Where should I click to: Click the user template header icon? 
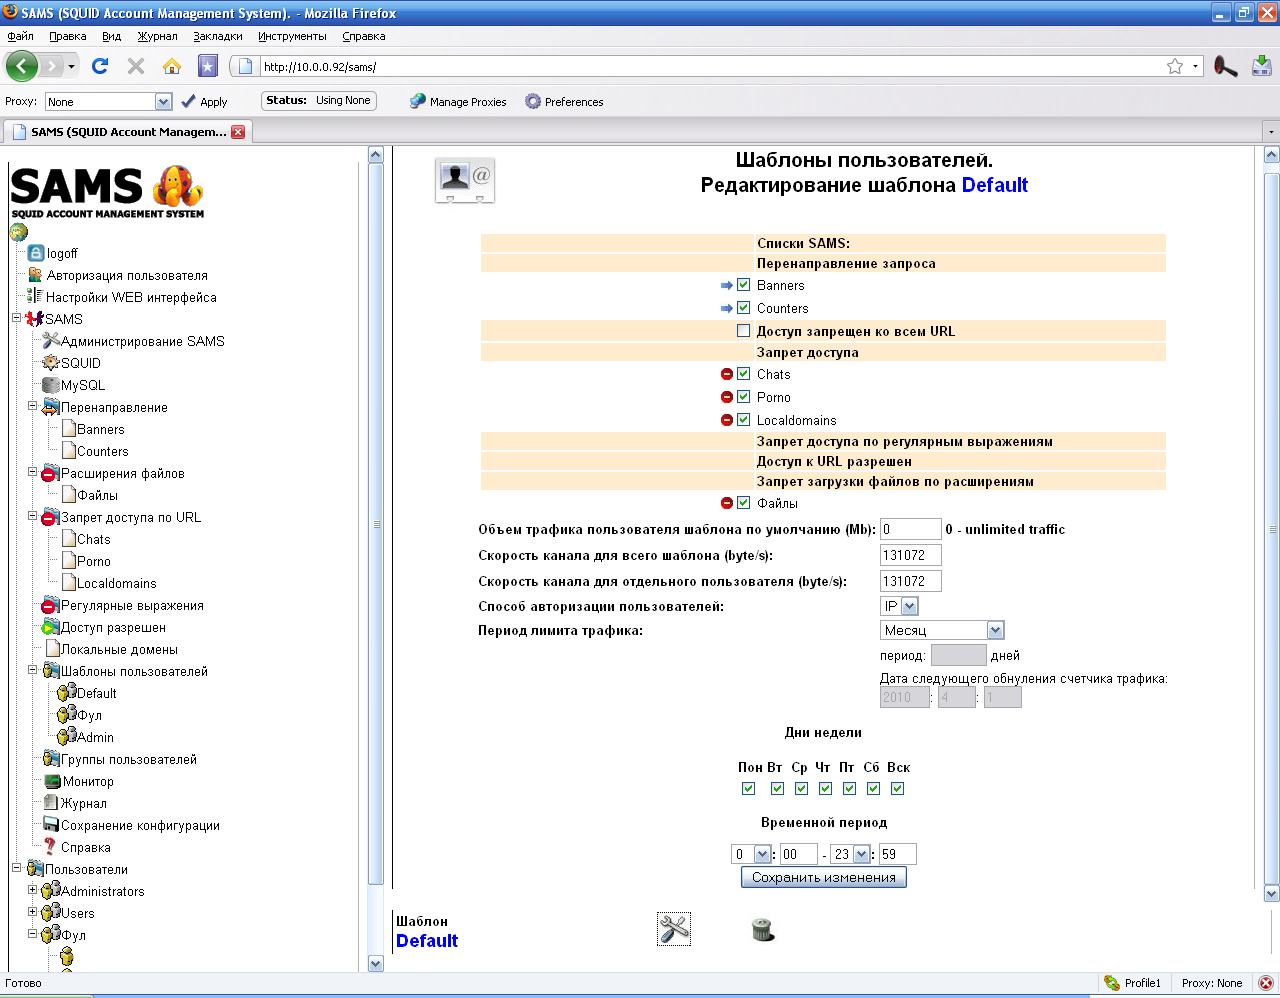(x=465, y=180)
